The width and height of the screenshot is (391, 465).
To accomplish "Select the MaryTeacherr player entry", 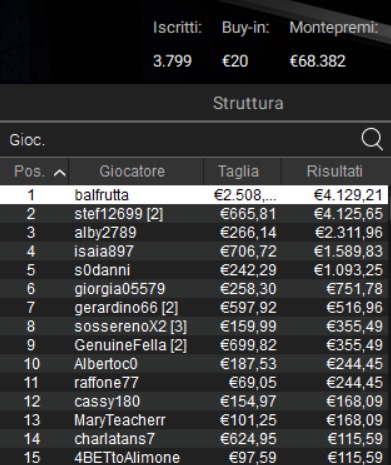I will 194,420.
